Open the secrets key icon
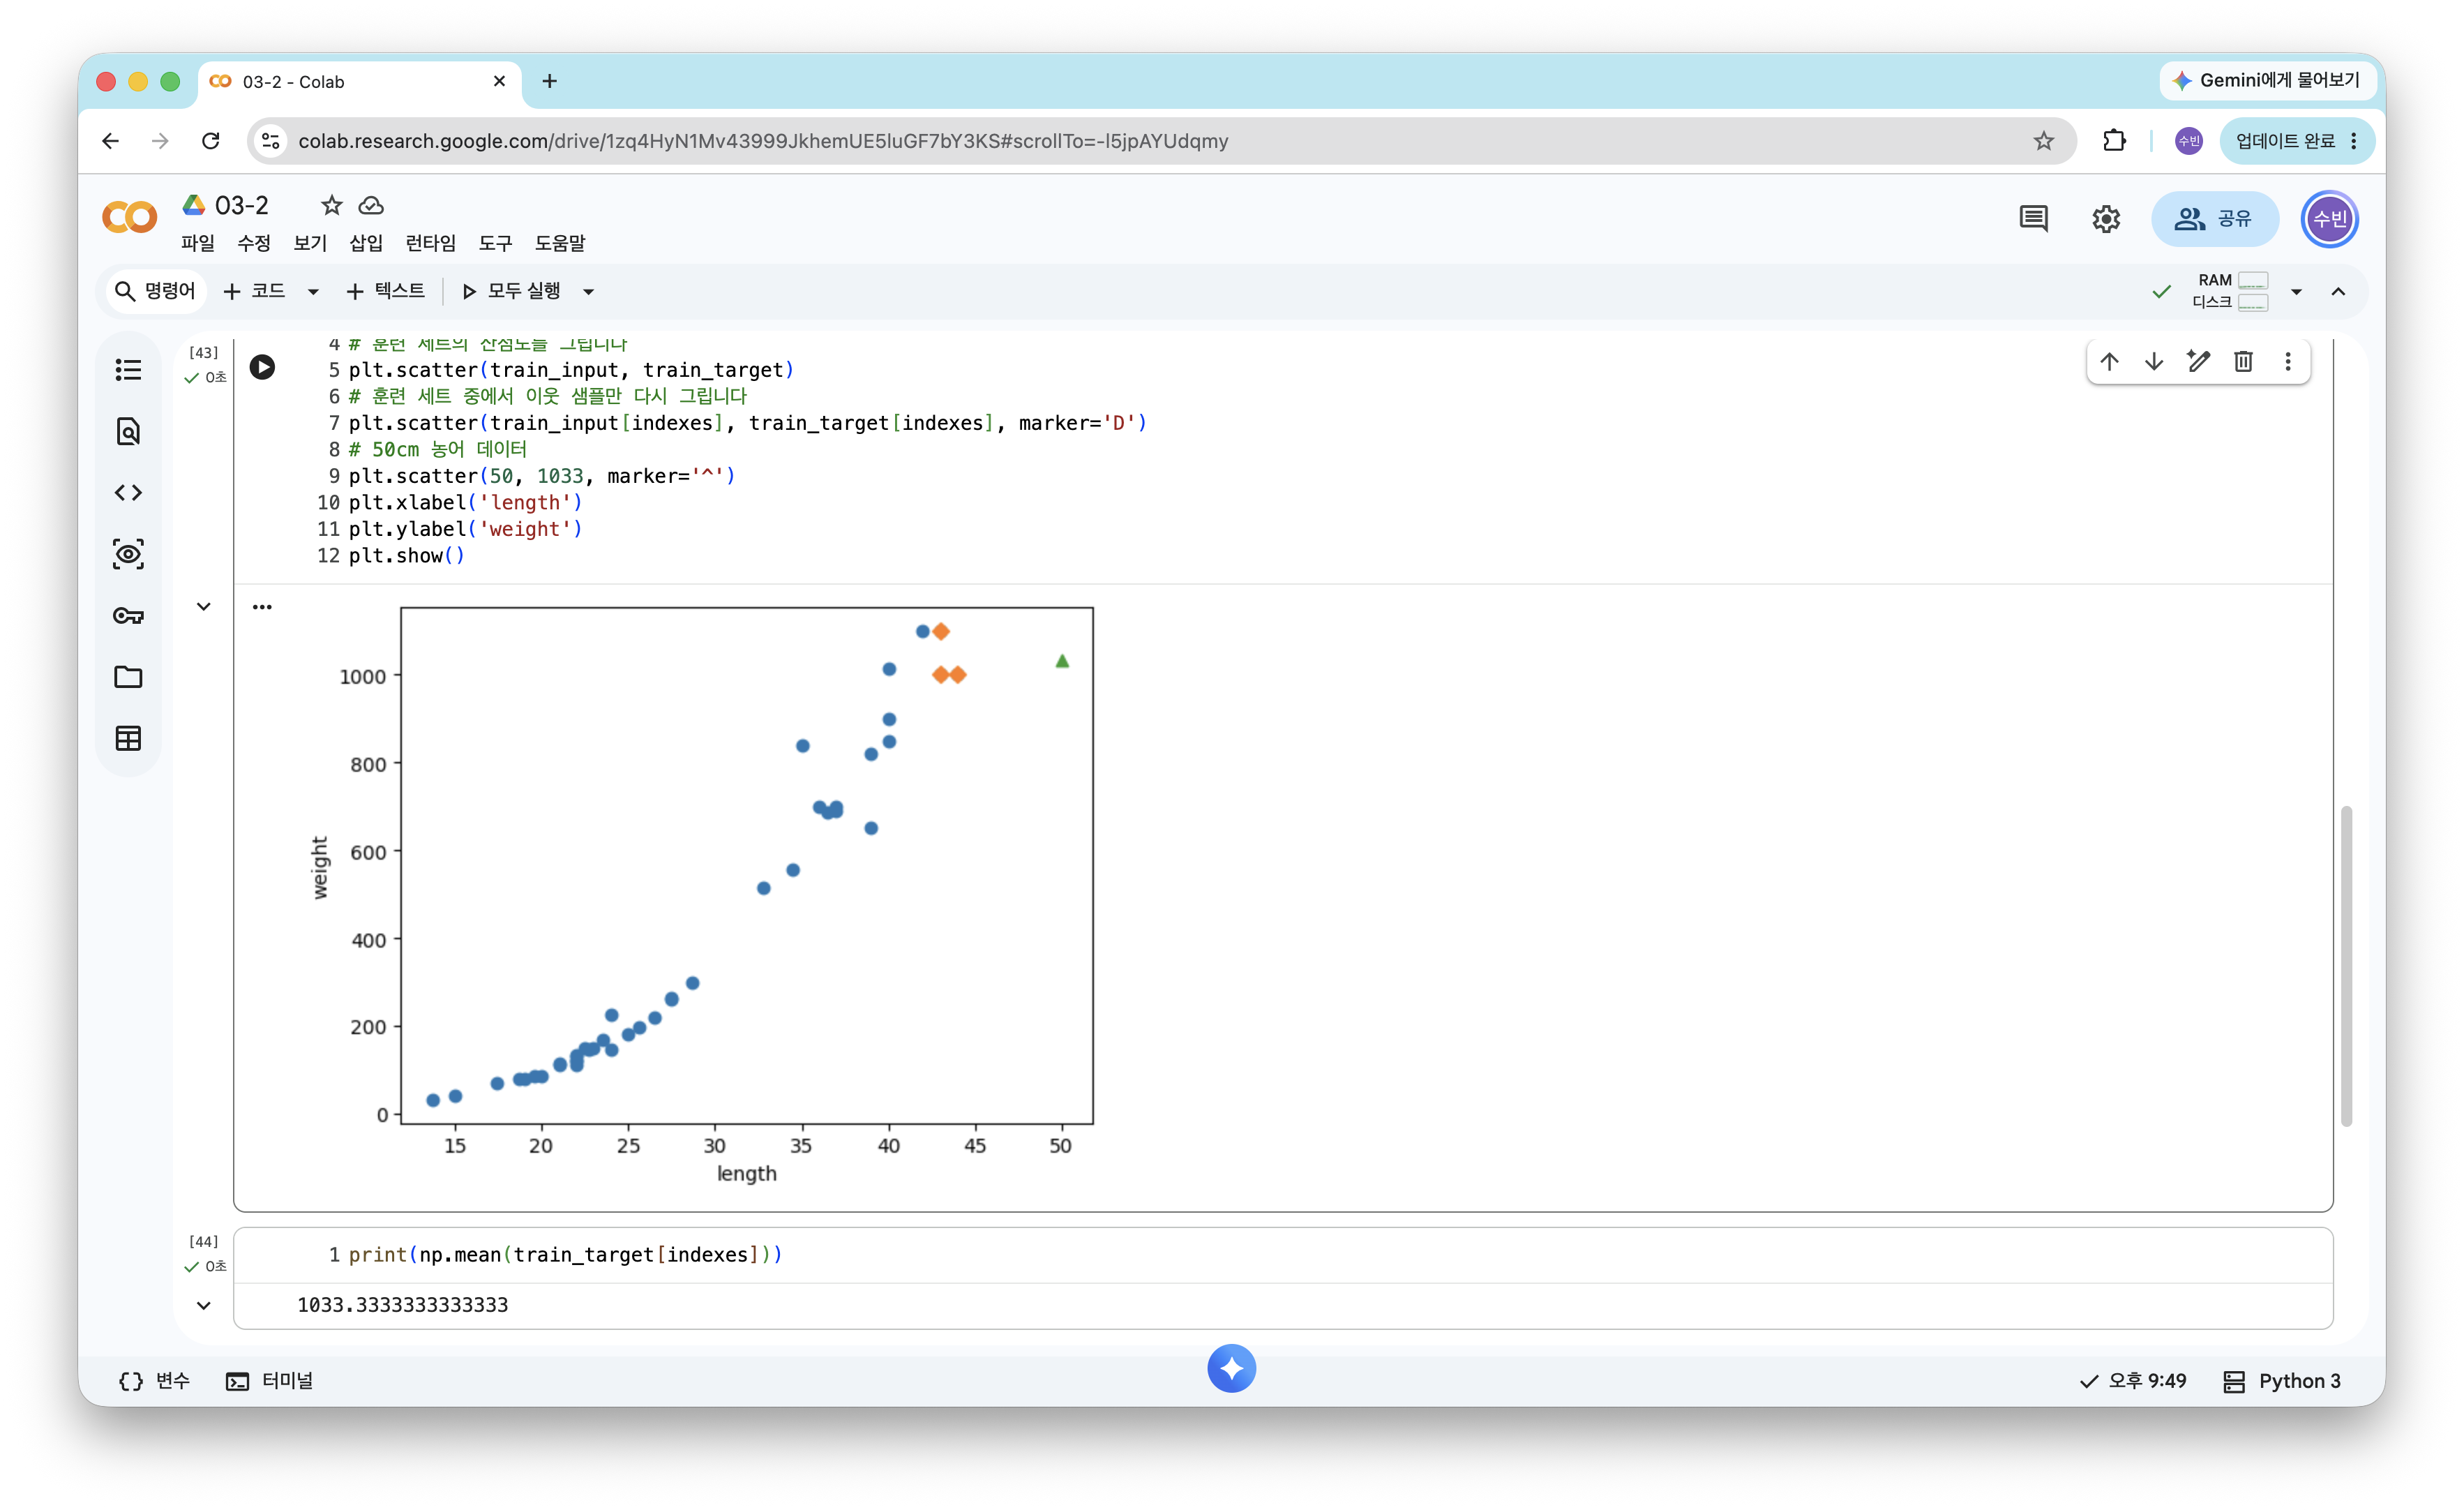2464x1510 pixels. (128, 616)
